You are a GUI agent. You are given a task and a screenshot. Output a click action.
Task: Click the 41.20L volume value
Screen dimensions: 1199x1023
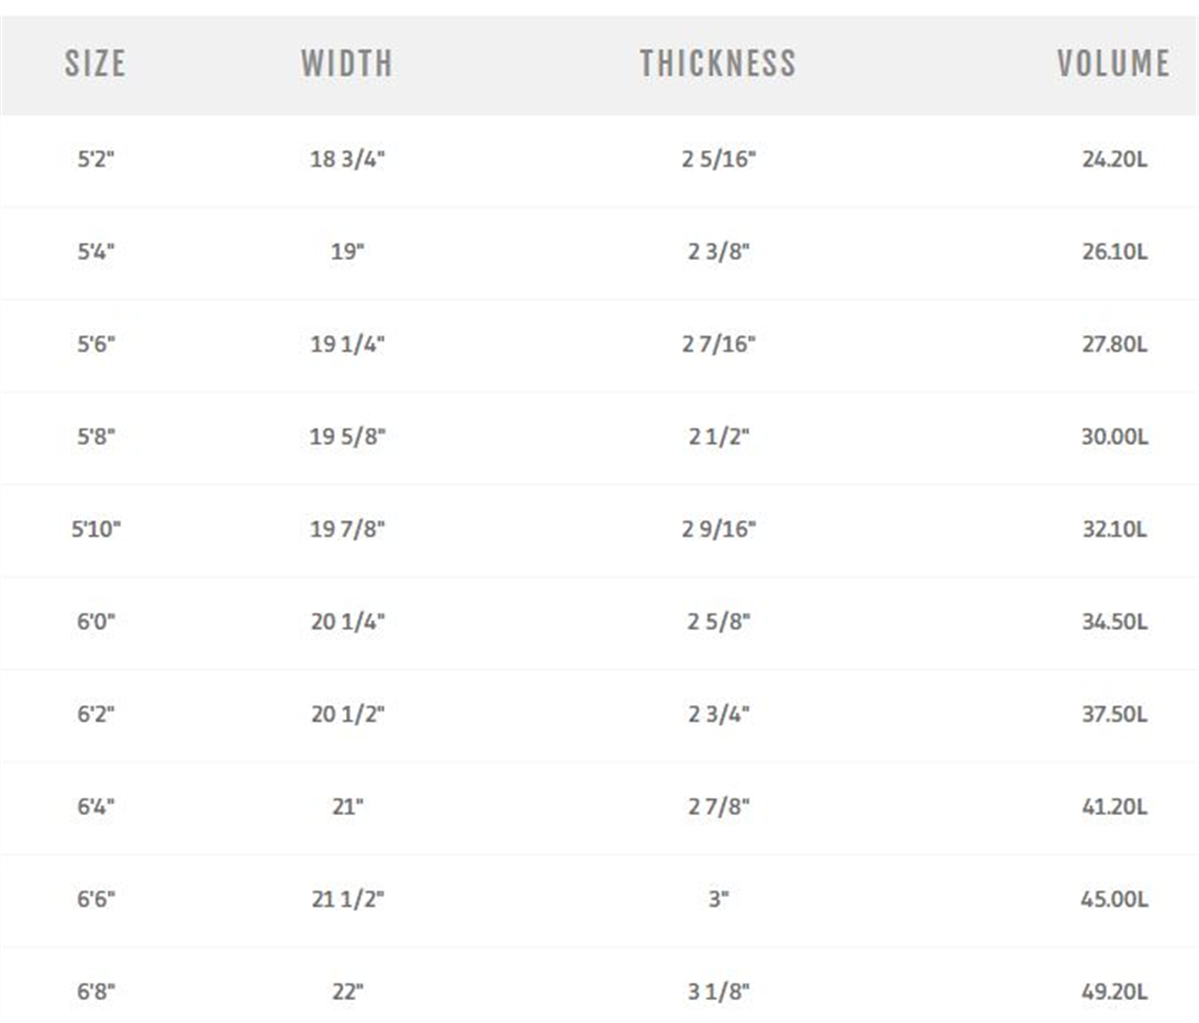(1114, 807)
